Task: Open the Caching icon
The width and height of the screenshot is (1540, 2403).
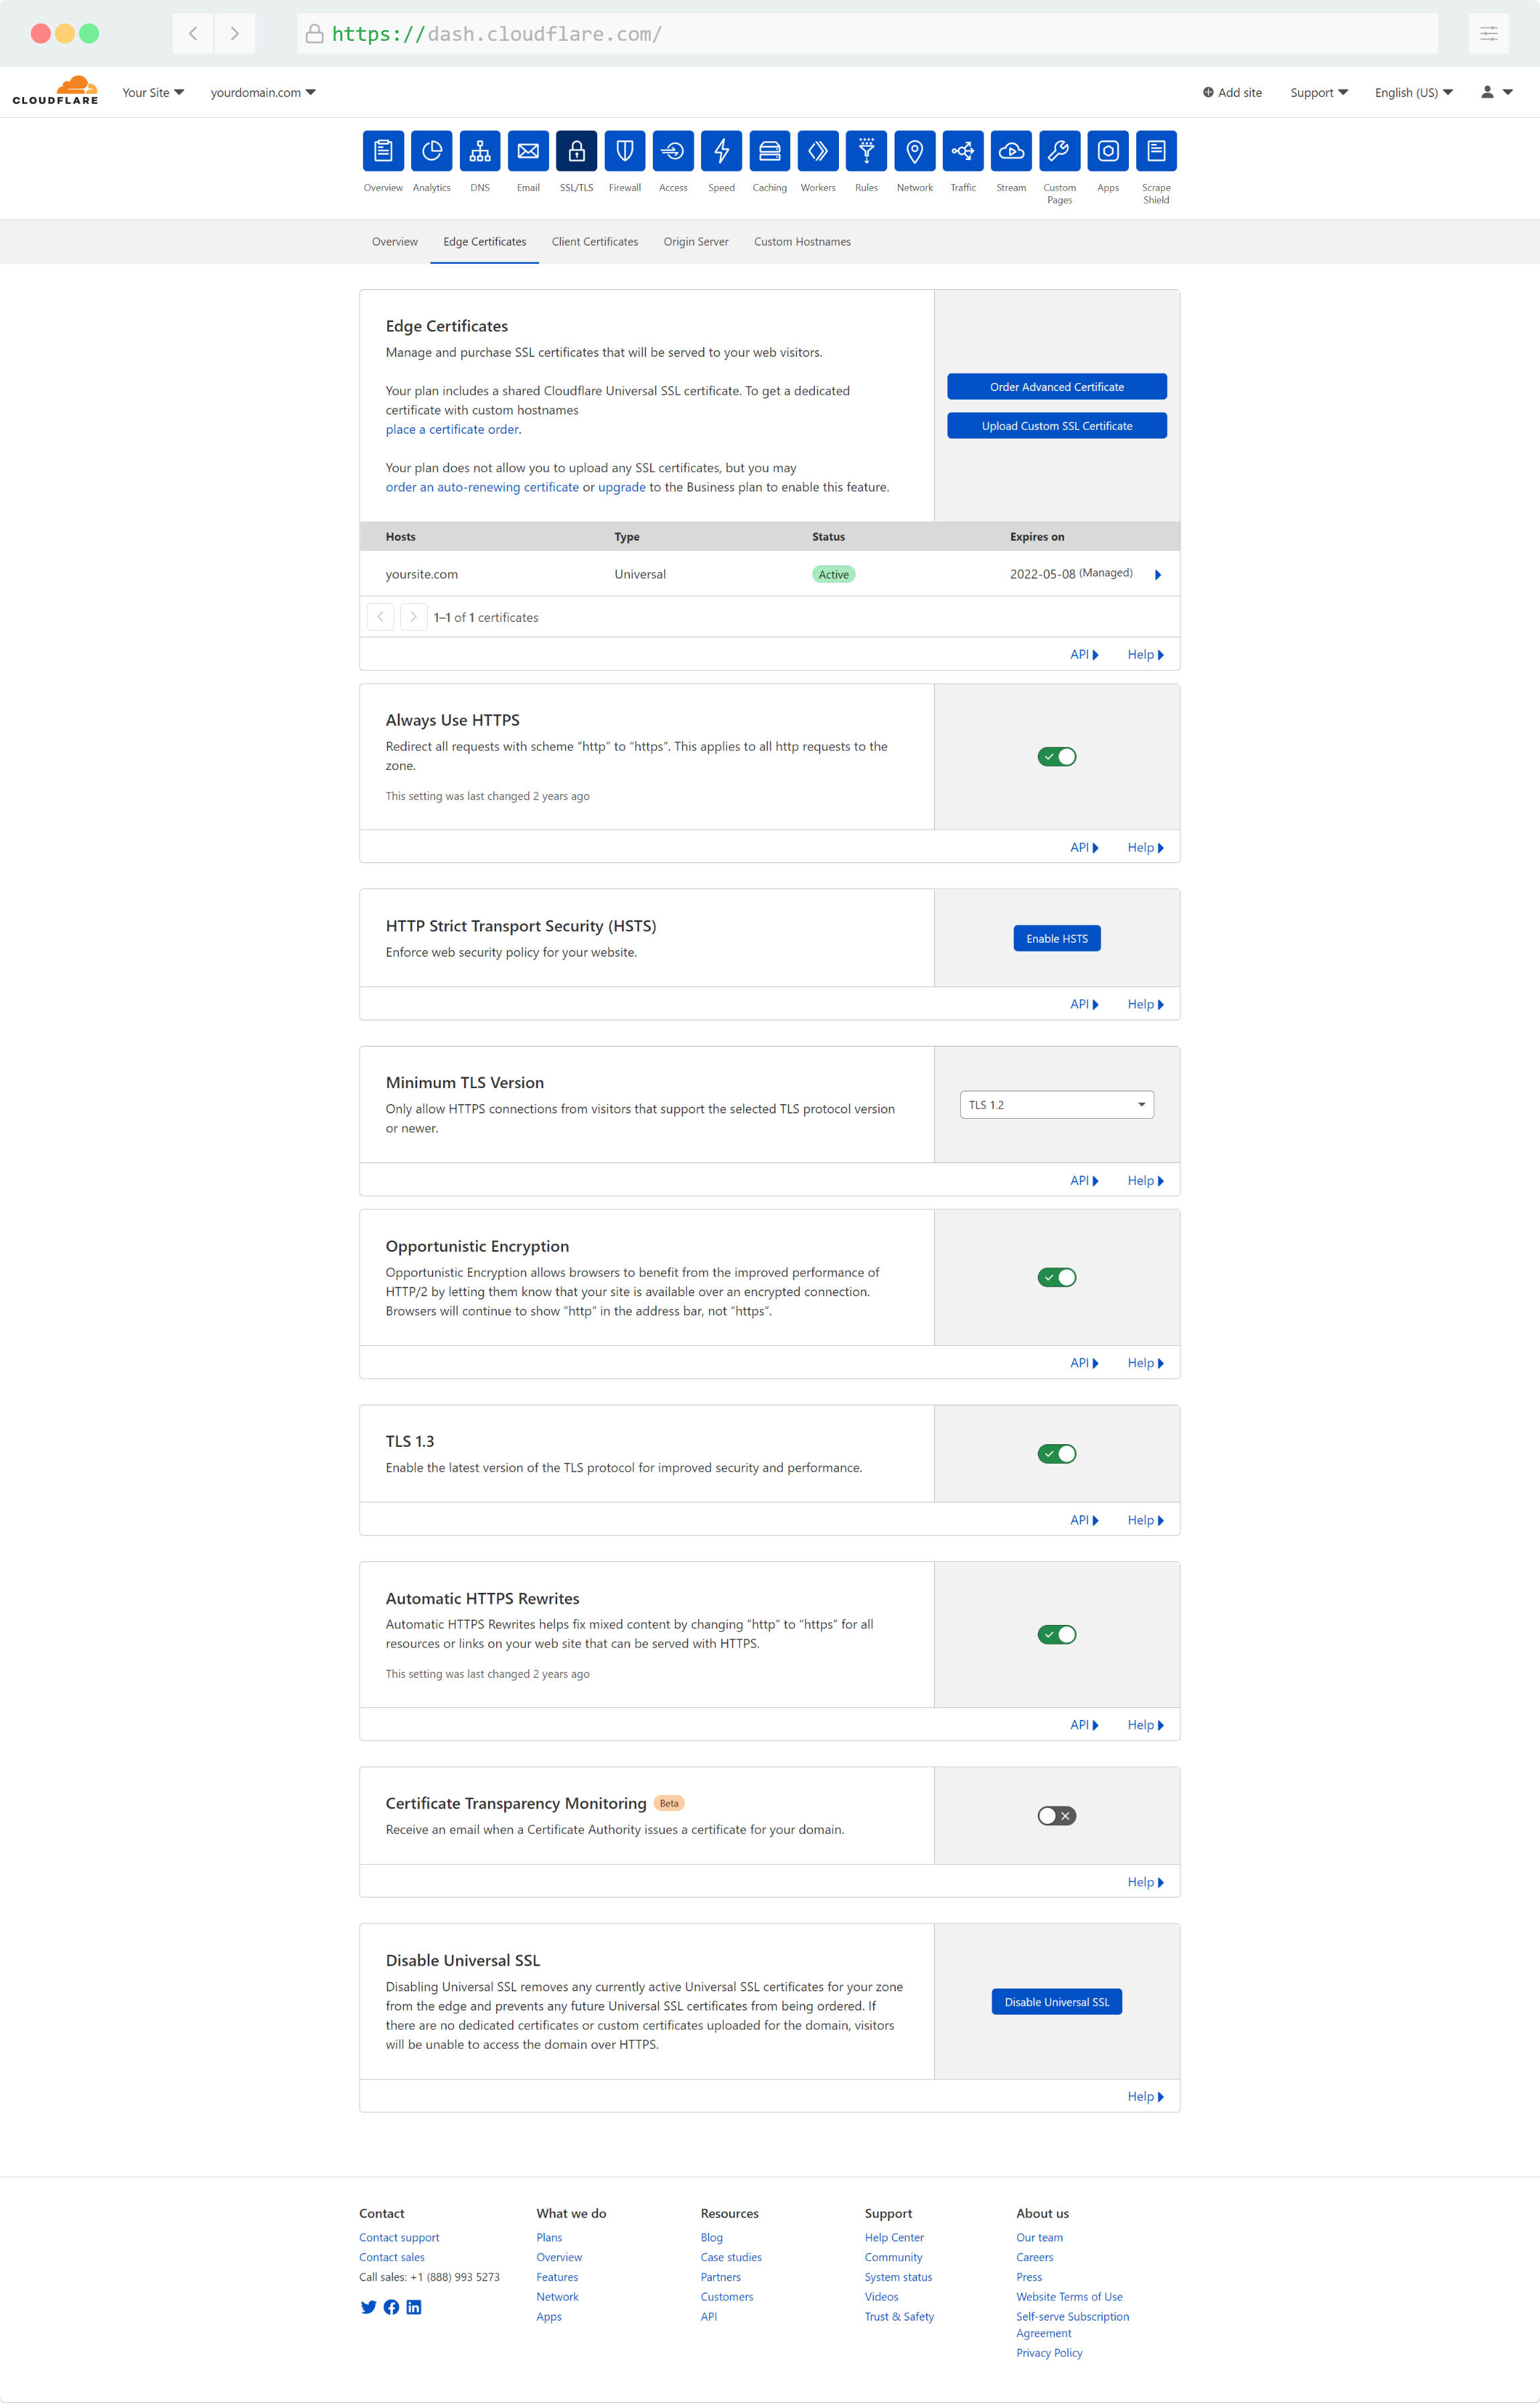Action: 770,151
